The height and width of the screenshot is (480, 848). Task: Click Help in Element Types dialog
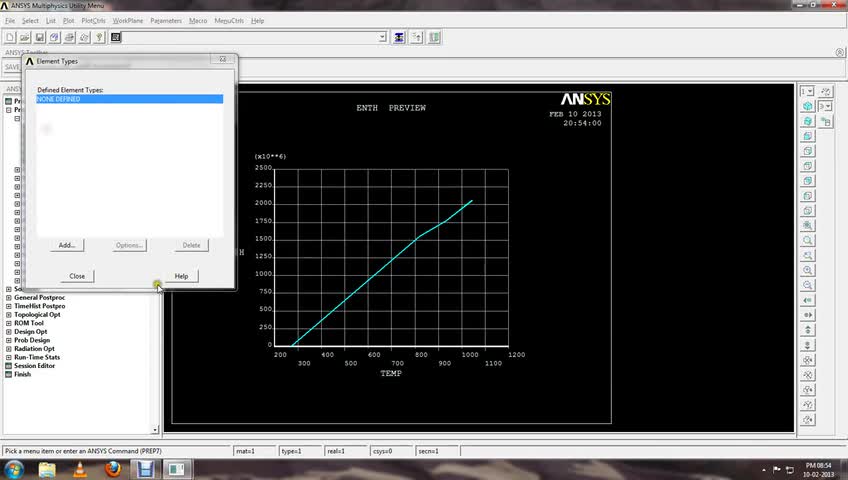point(181,276)
